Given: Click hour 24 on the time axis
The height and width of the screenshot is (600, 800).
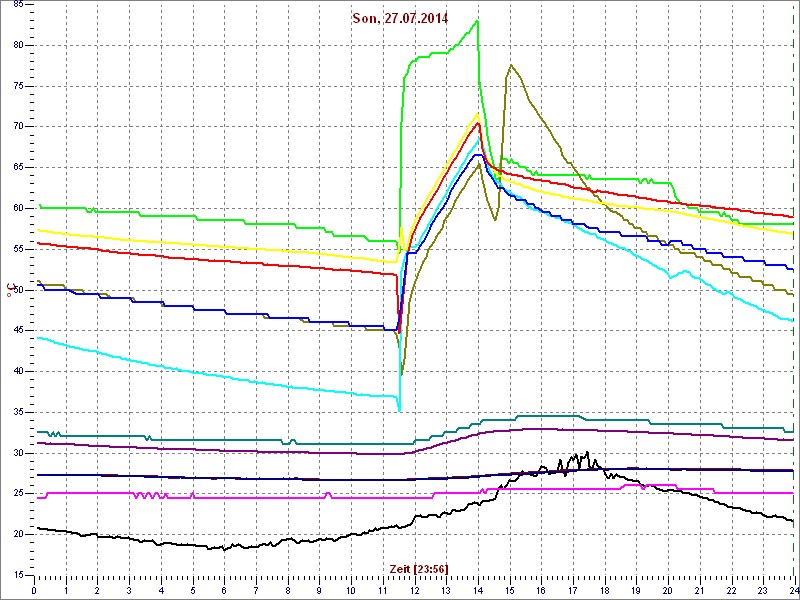Looking at the screenshot, I should click(x=792, y=589).
